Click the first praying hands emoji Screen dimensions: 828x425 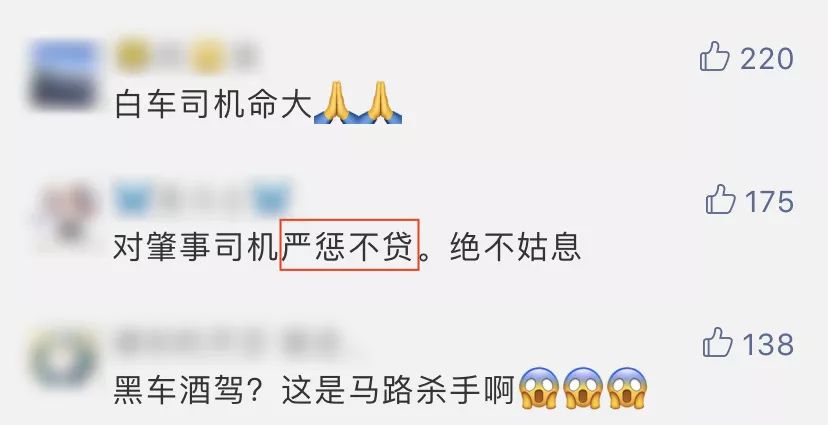click(x=336, y=103)
